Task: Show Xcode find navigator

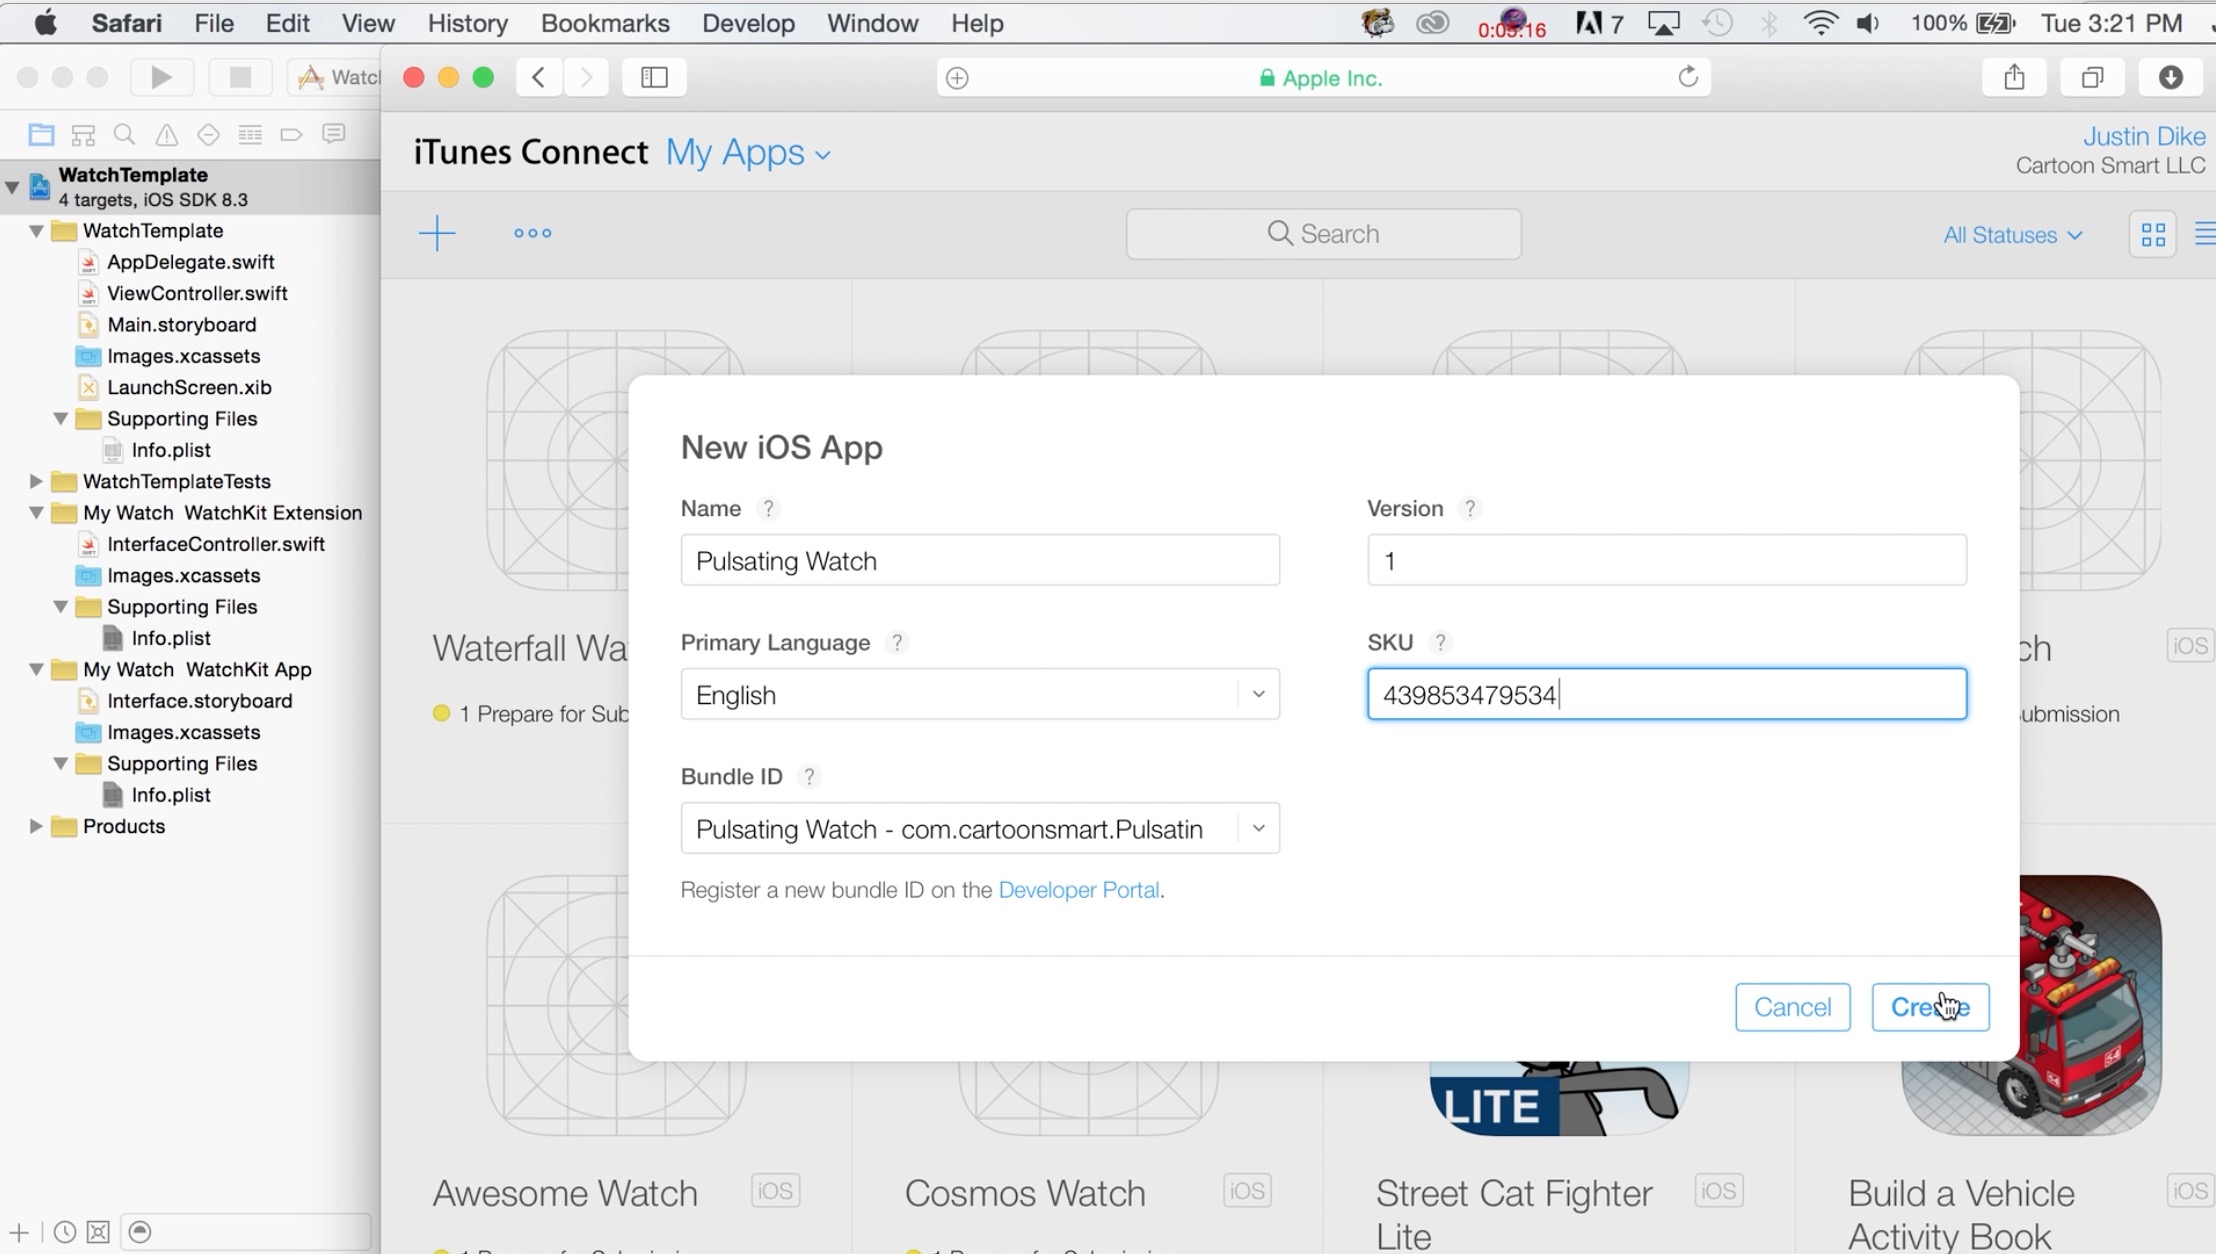Action: coord(124,134)
